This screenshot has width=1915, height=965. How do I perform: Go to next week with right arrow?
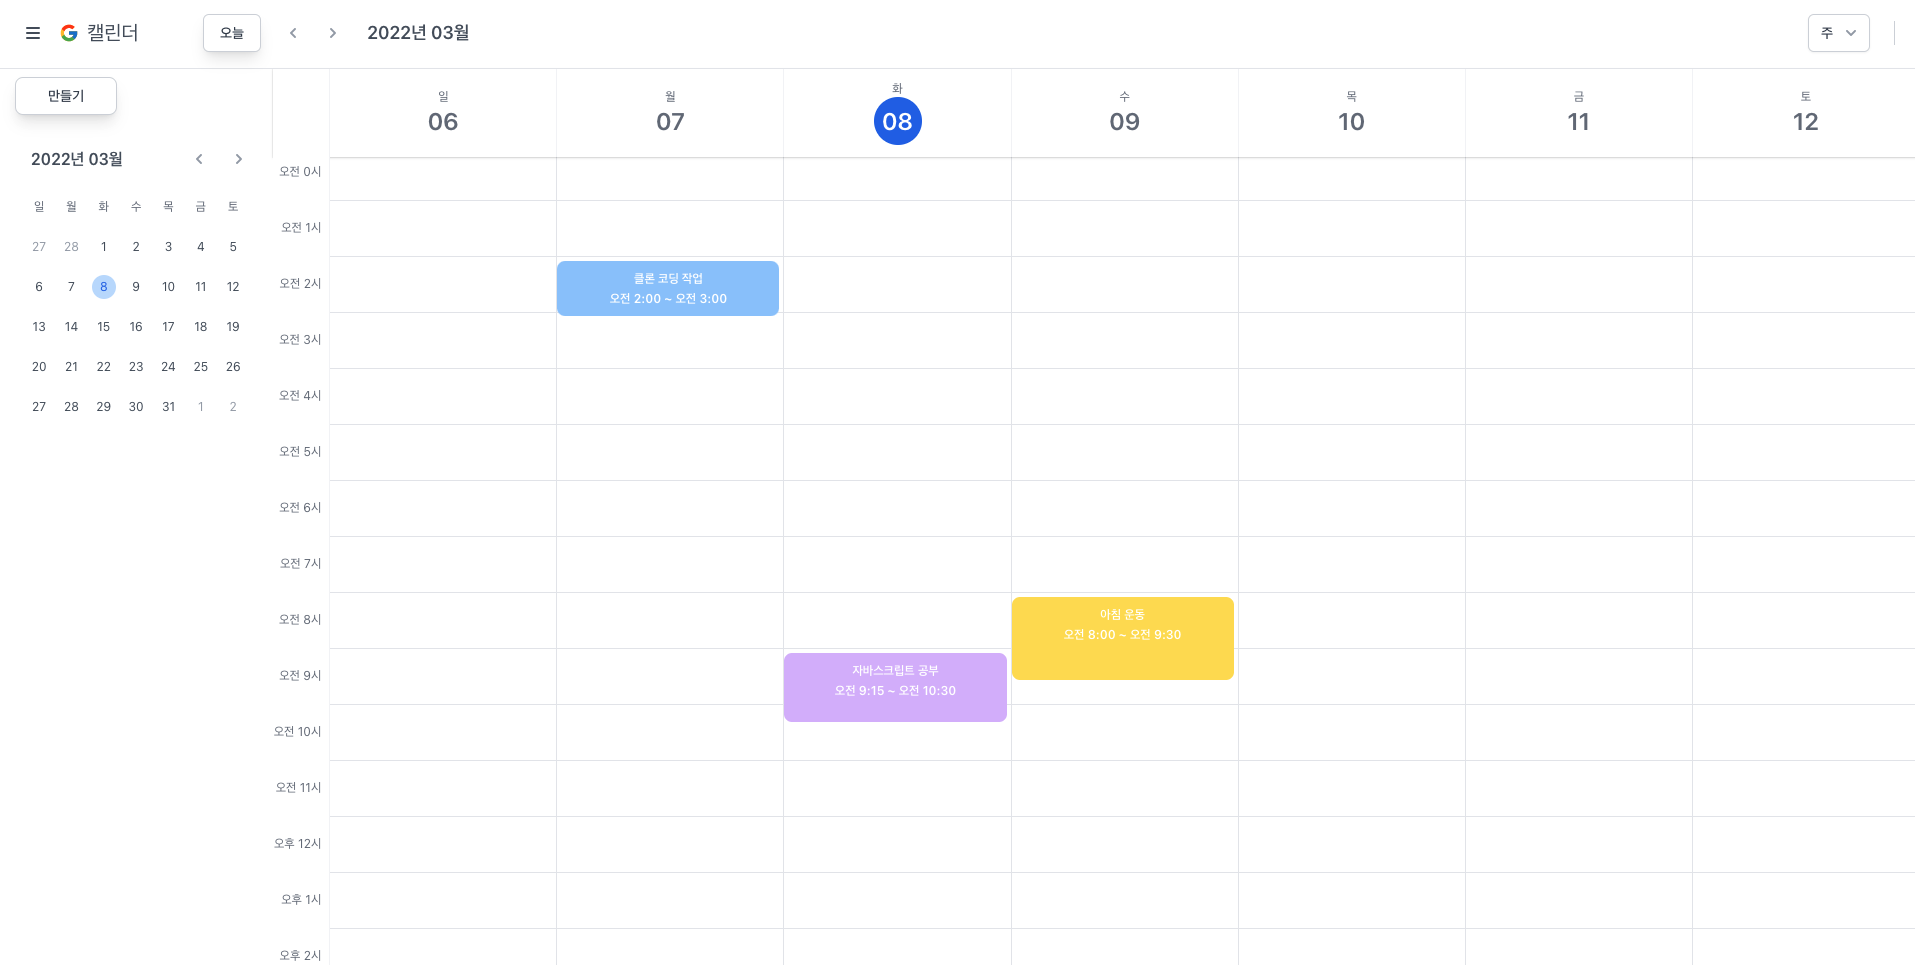[x=333, y=33]
